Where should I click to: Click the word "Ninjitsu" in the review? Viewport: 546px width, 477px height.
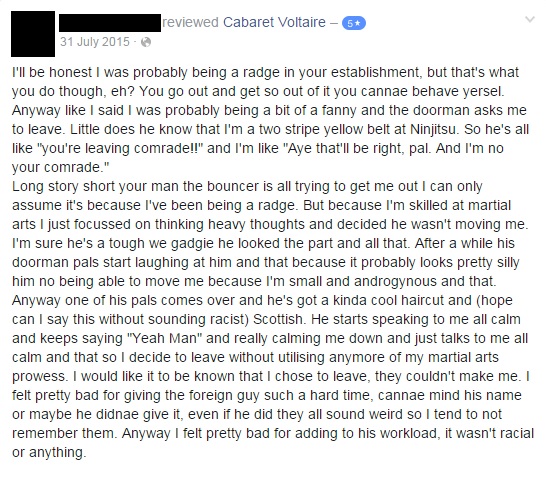(433, 130)
